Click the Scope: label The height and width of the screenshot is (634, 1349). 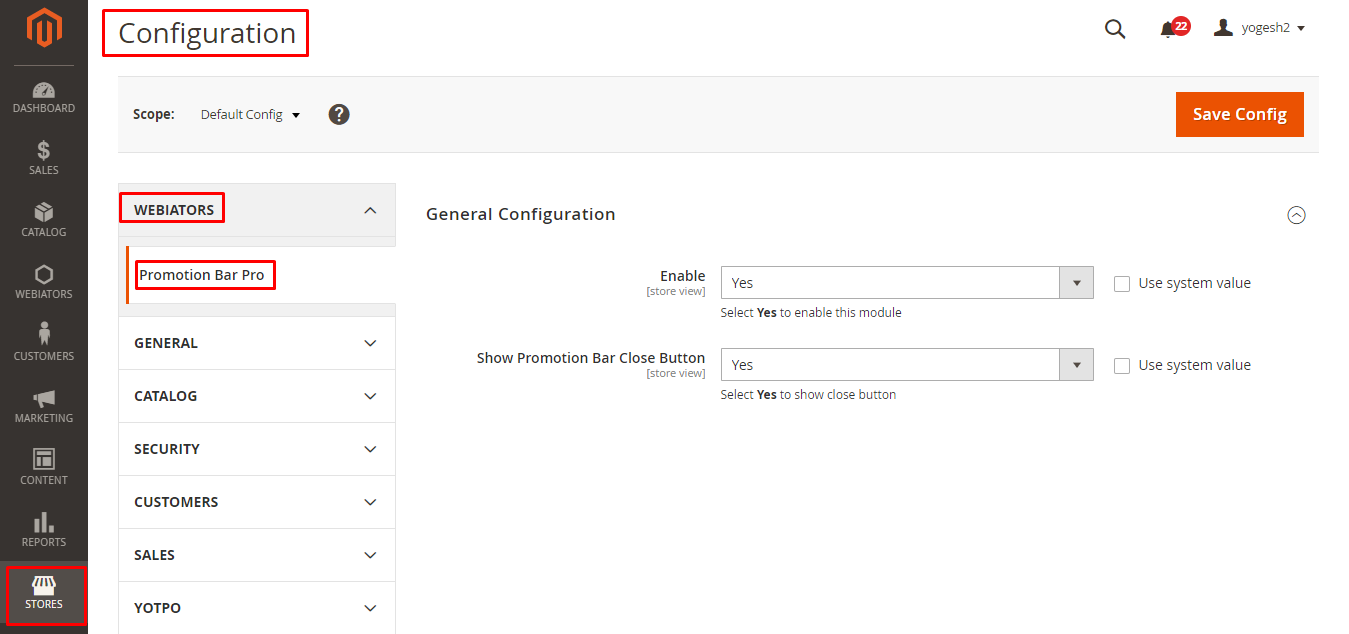coord(154,114)
